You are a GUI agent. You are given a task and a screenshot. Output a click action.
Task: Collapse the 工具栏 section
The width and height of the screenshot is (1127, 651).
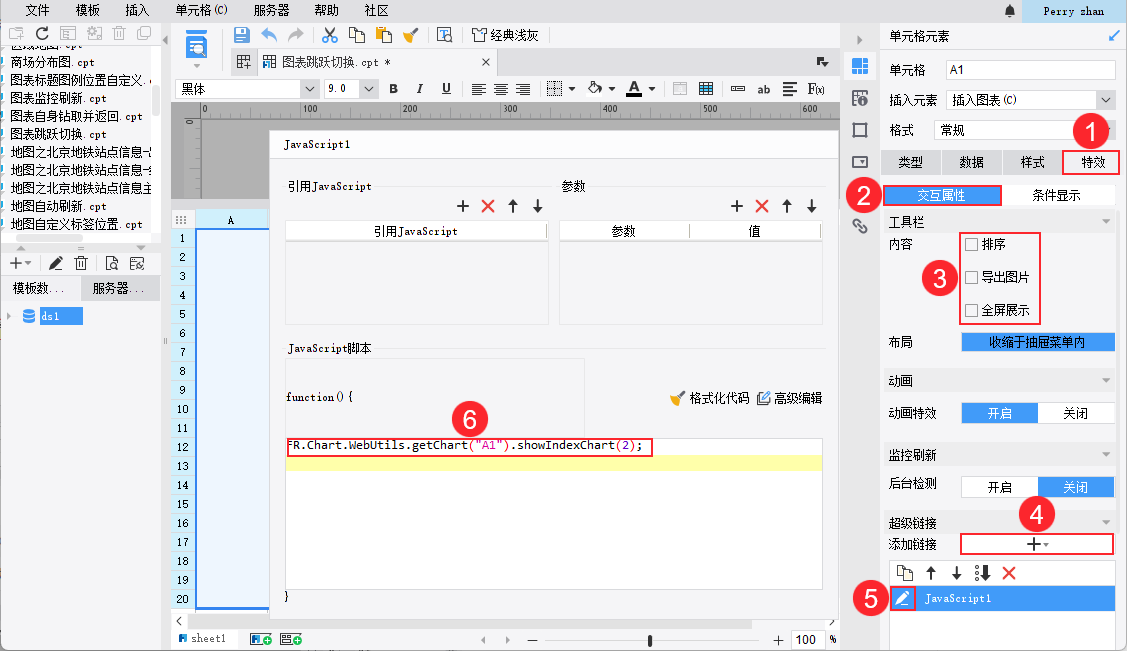coord(1106,222)
